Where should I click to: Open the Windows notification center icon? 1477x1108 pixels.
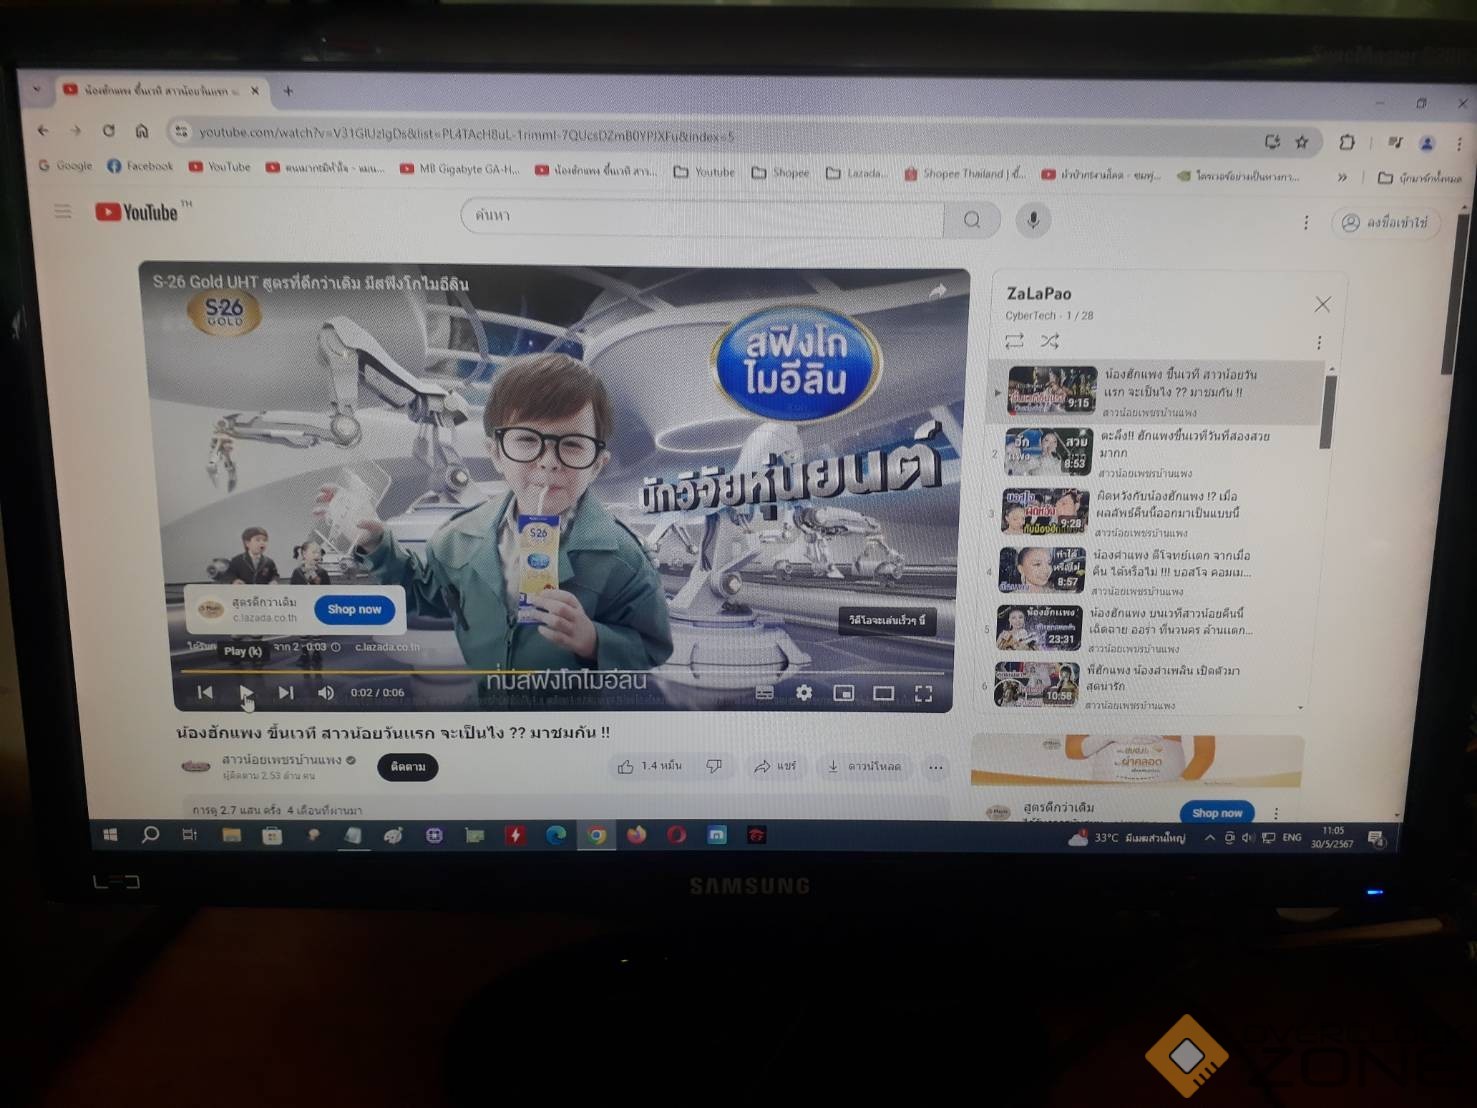[x=1376, y=838]
